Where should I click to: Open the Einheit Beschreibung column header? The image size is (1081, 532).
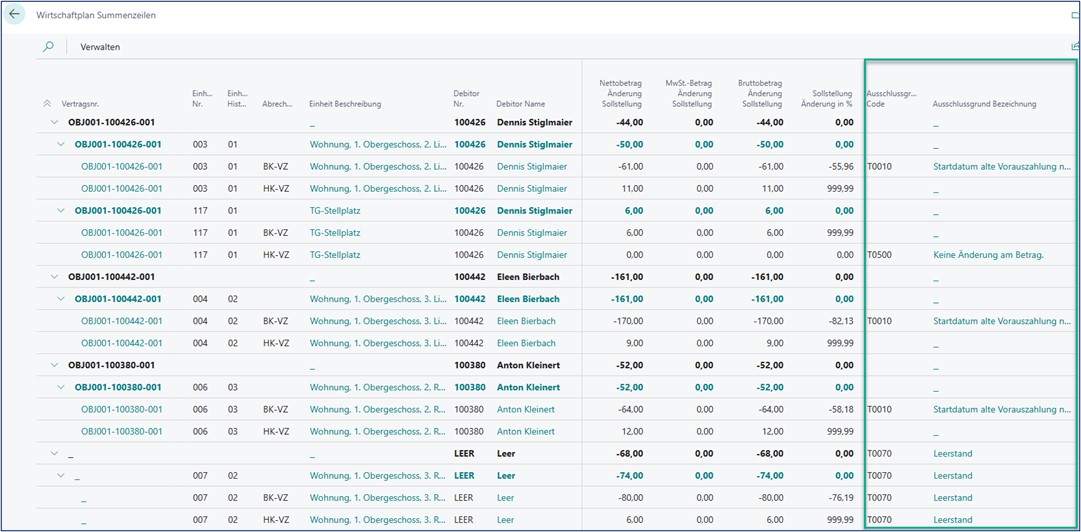tap(345, 104)
